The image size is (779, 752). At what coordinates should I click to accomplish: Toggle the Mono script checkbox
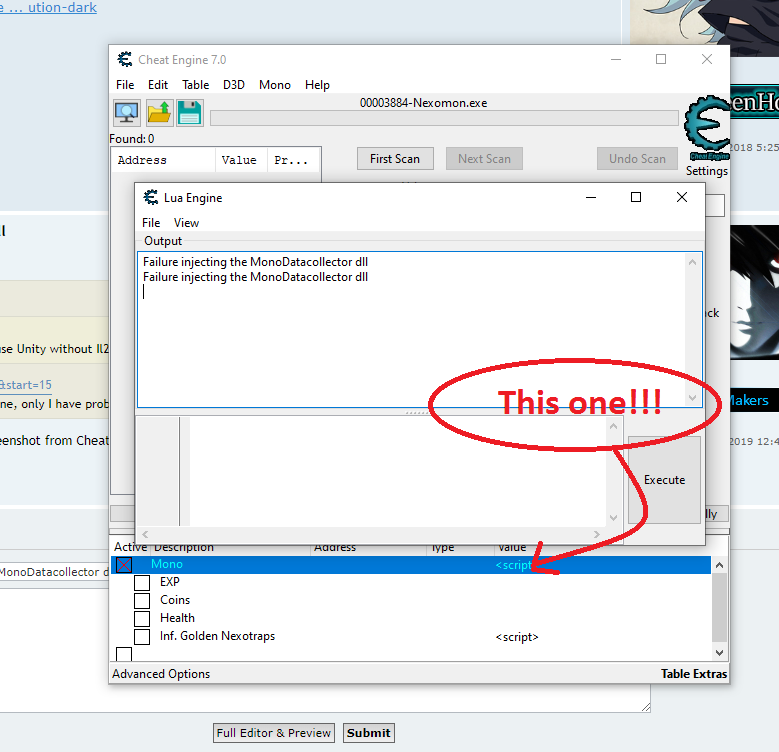pyautogui.click(x=124, y=565)
